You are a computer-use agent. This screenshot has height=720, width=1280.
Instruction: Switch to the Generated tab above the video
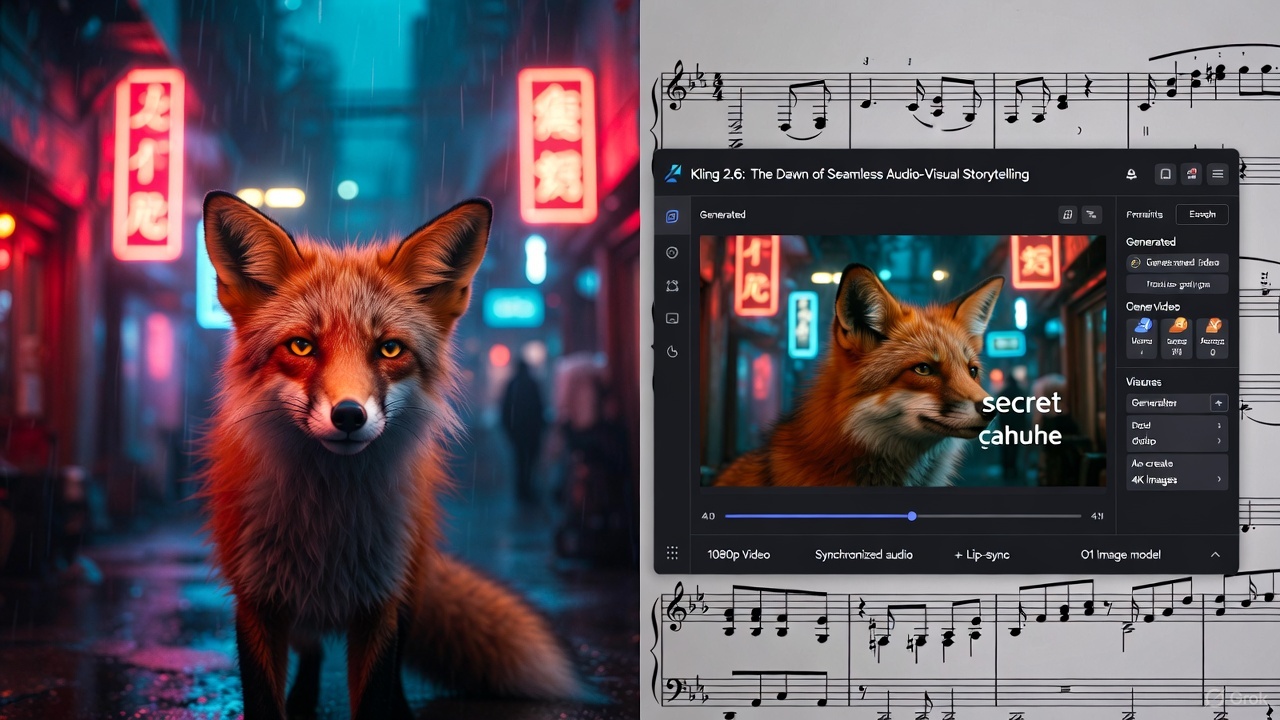pos(722,214)
